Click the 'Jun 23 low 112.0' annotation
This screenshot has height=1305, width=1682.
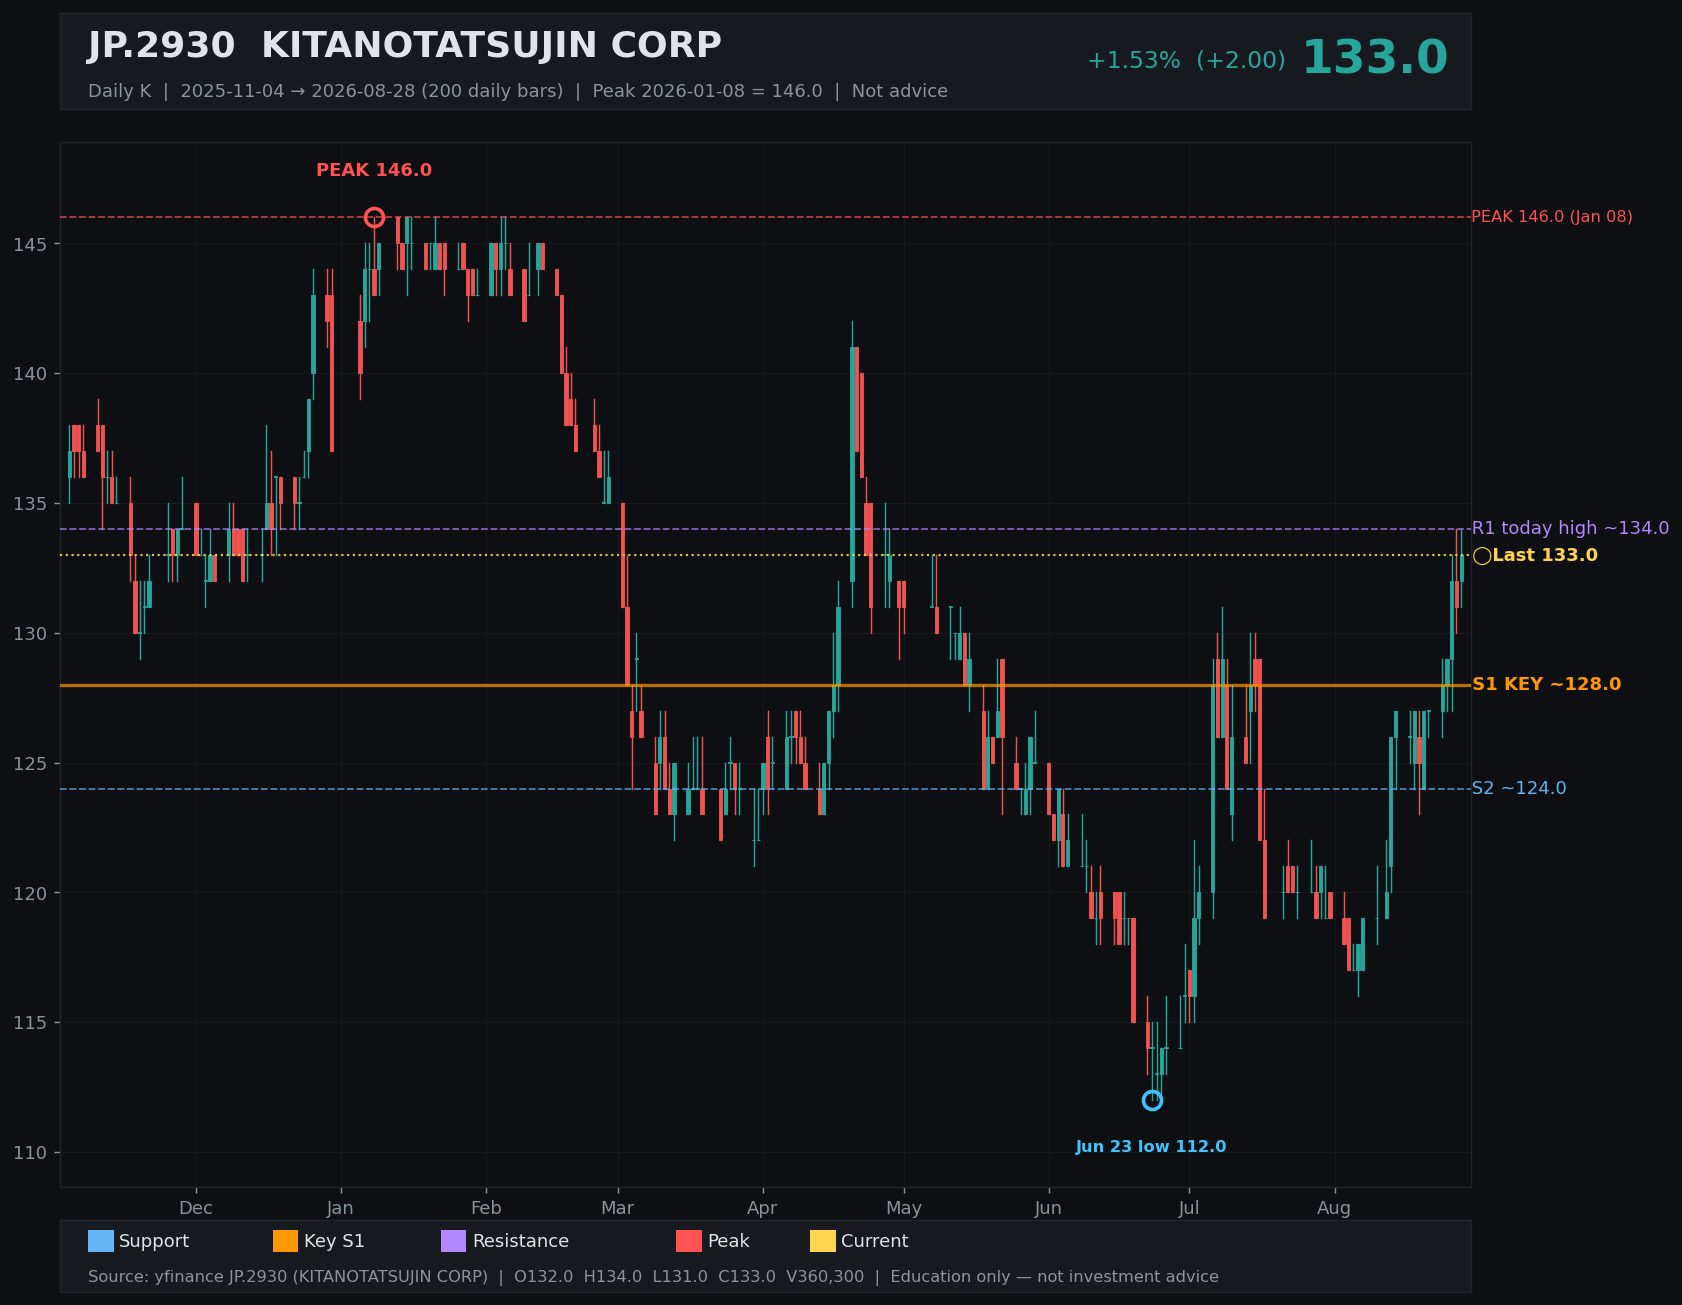coord(1151,1147)
